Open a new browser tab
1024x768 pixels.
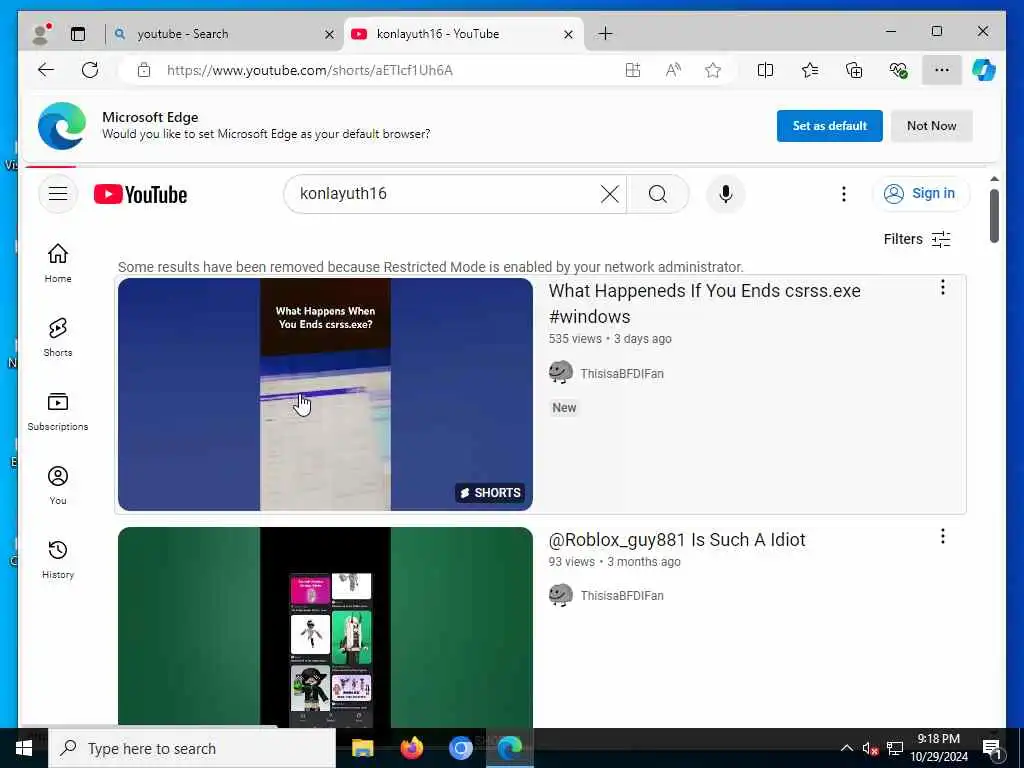click(605, 33)
